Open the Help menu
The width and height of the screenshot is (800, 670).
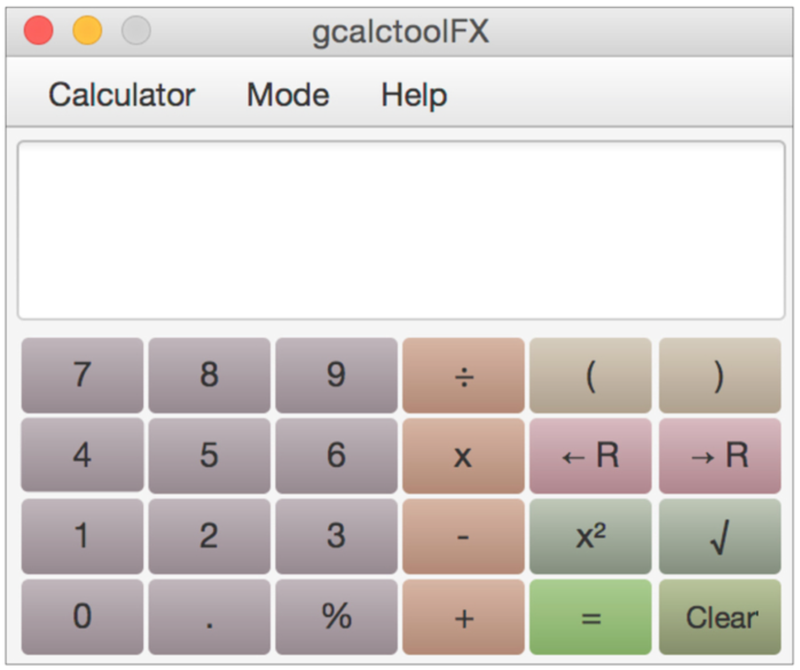414,95
